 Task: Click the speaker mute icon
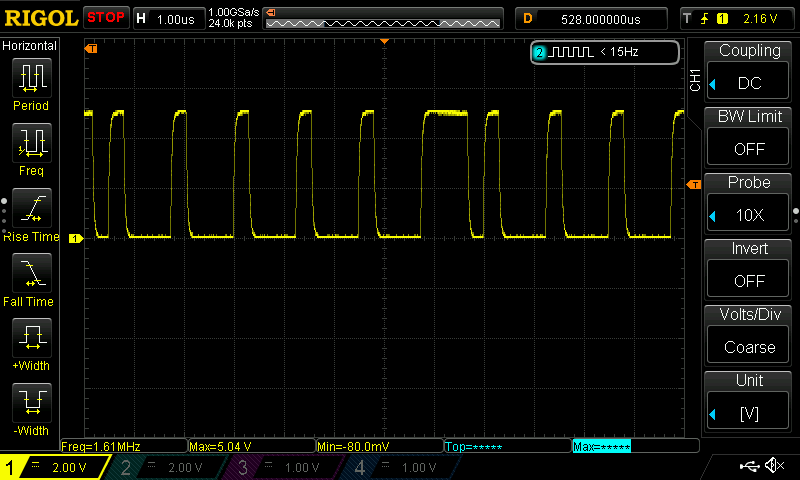point(773,466)
